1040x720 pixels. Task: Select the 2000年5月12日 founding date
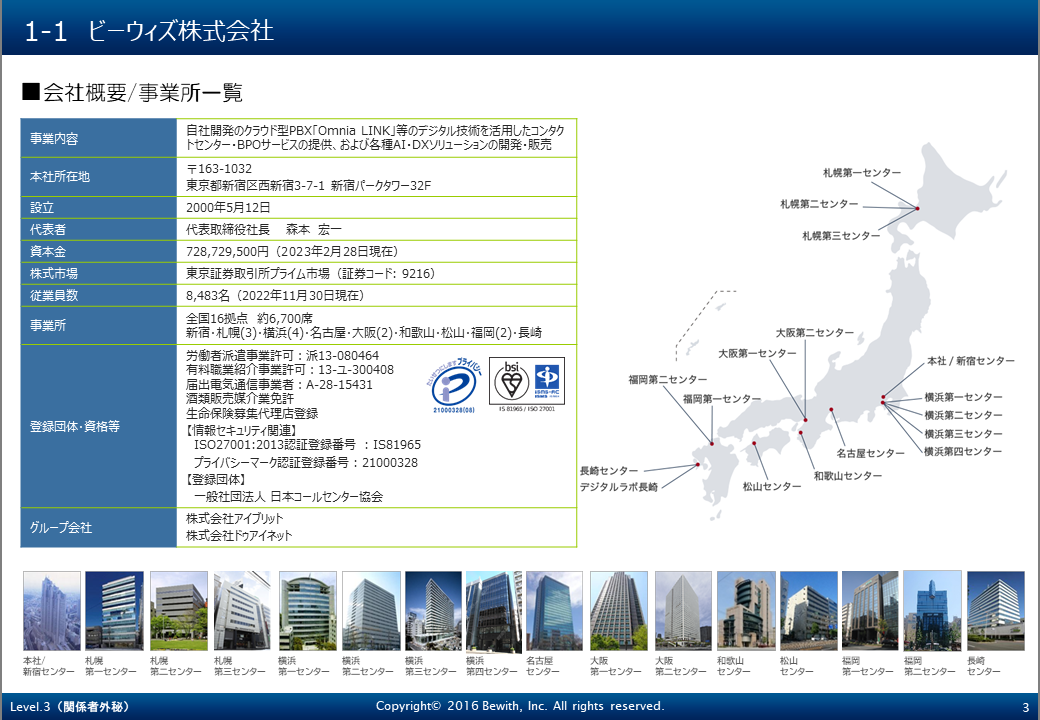coord(228,208)
